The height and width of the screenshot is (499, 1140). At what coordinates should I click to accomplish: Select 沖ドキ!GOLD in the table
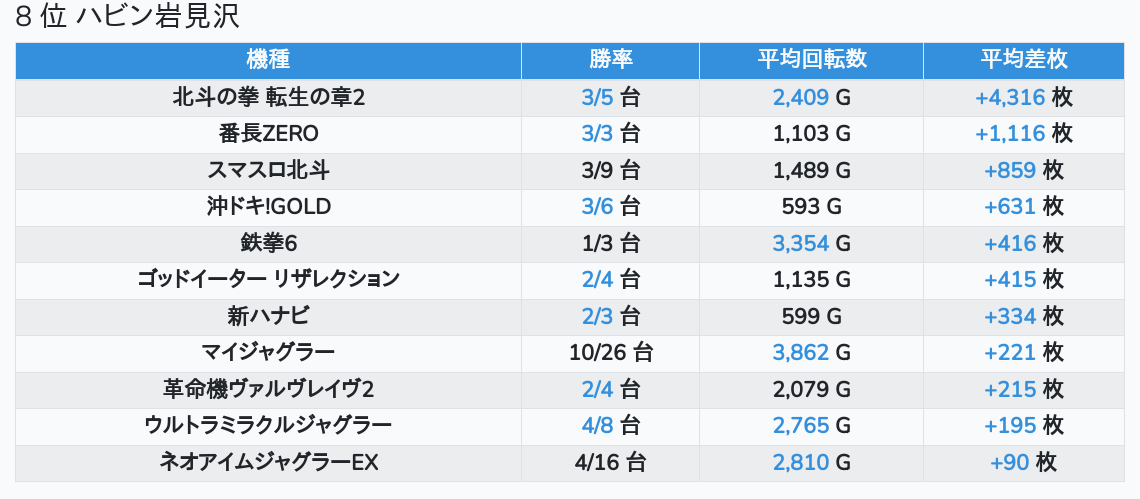click(x=268, y=206)
